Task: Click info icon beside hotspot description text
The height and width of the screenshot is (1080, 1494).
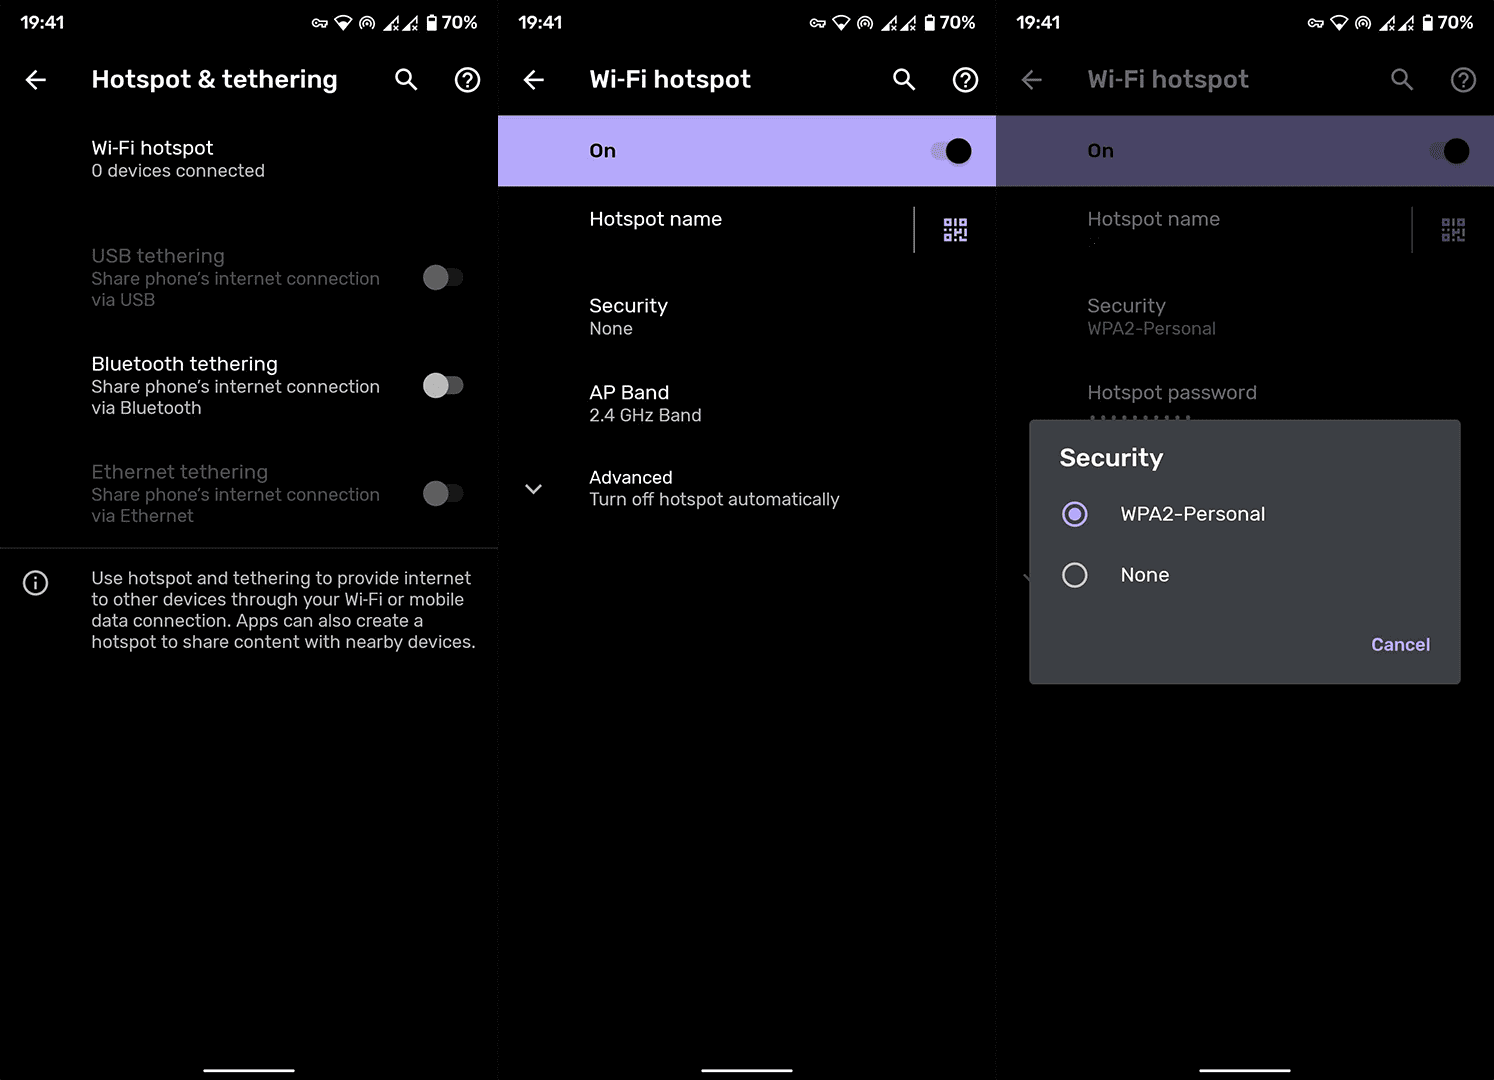Action: click(x=36, y=583)
